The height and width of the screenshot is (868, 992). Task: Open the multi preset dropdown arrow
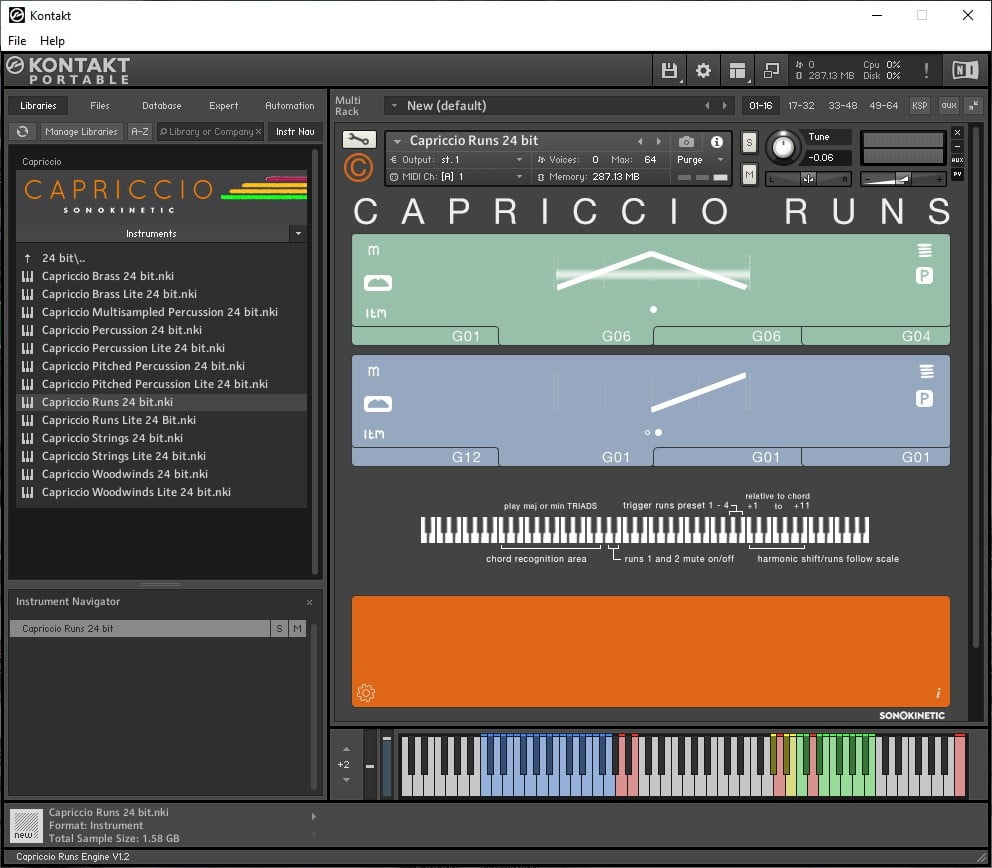(x=394, y=106)
